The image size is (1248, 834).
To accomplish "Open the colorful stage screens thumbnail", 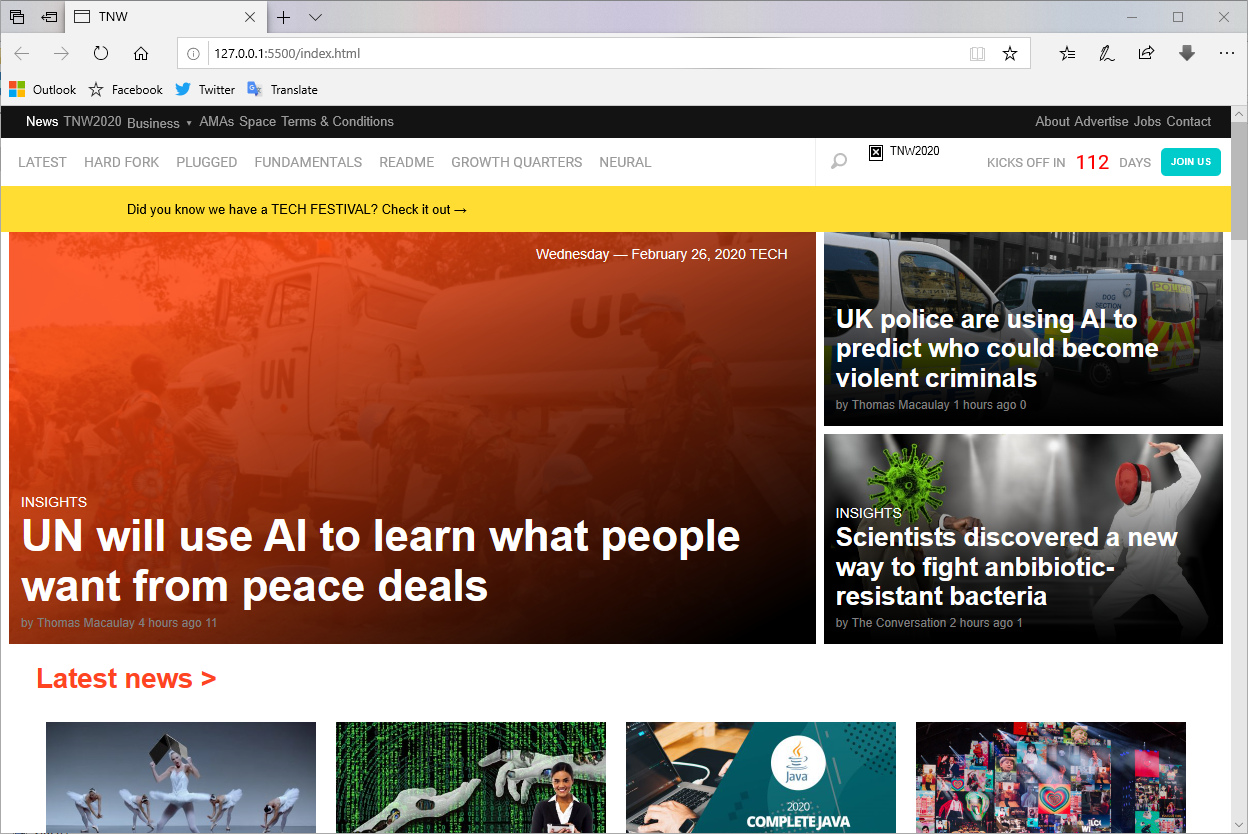I will [1051, 777].
